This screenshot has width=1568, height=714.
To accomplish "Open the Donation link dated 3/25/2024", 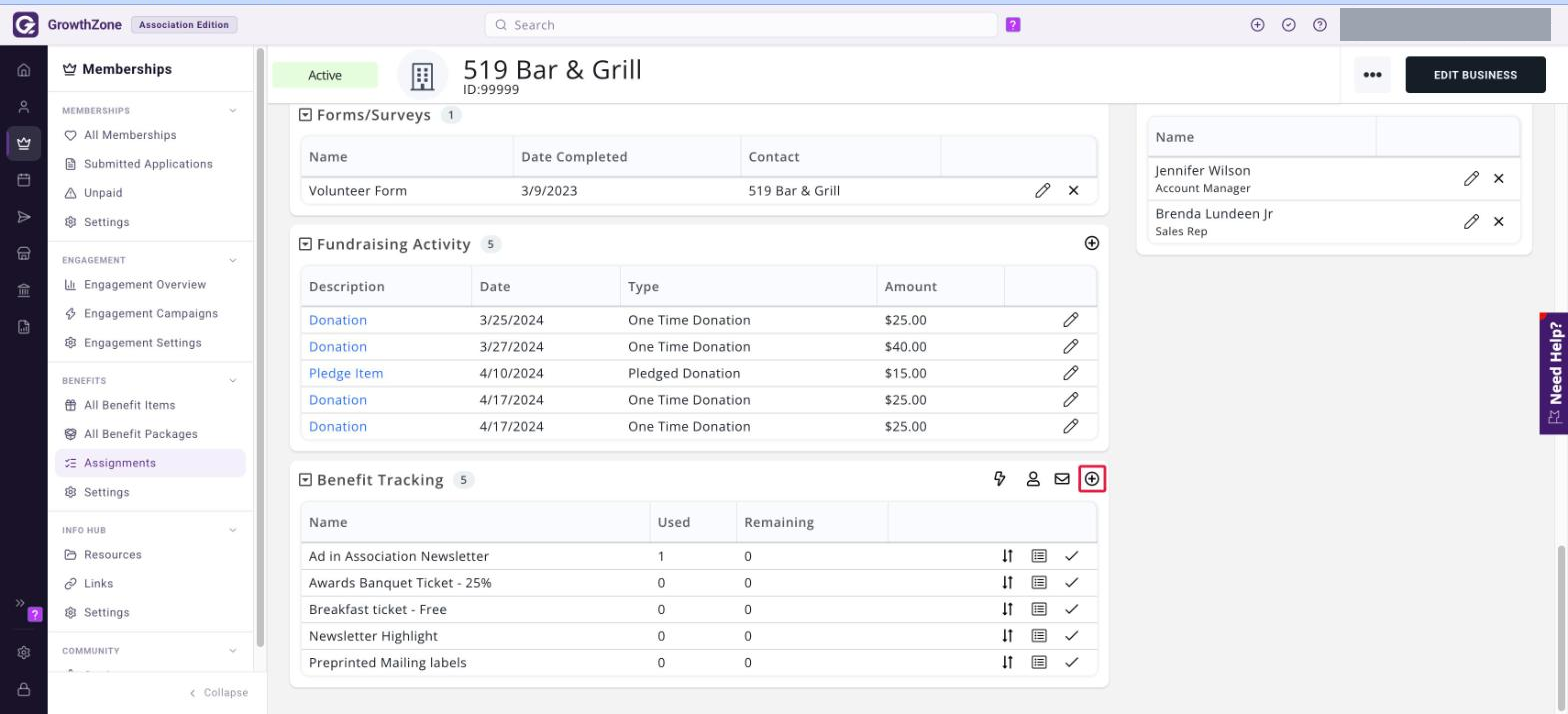I will [338, 320].
